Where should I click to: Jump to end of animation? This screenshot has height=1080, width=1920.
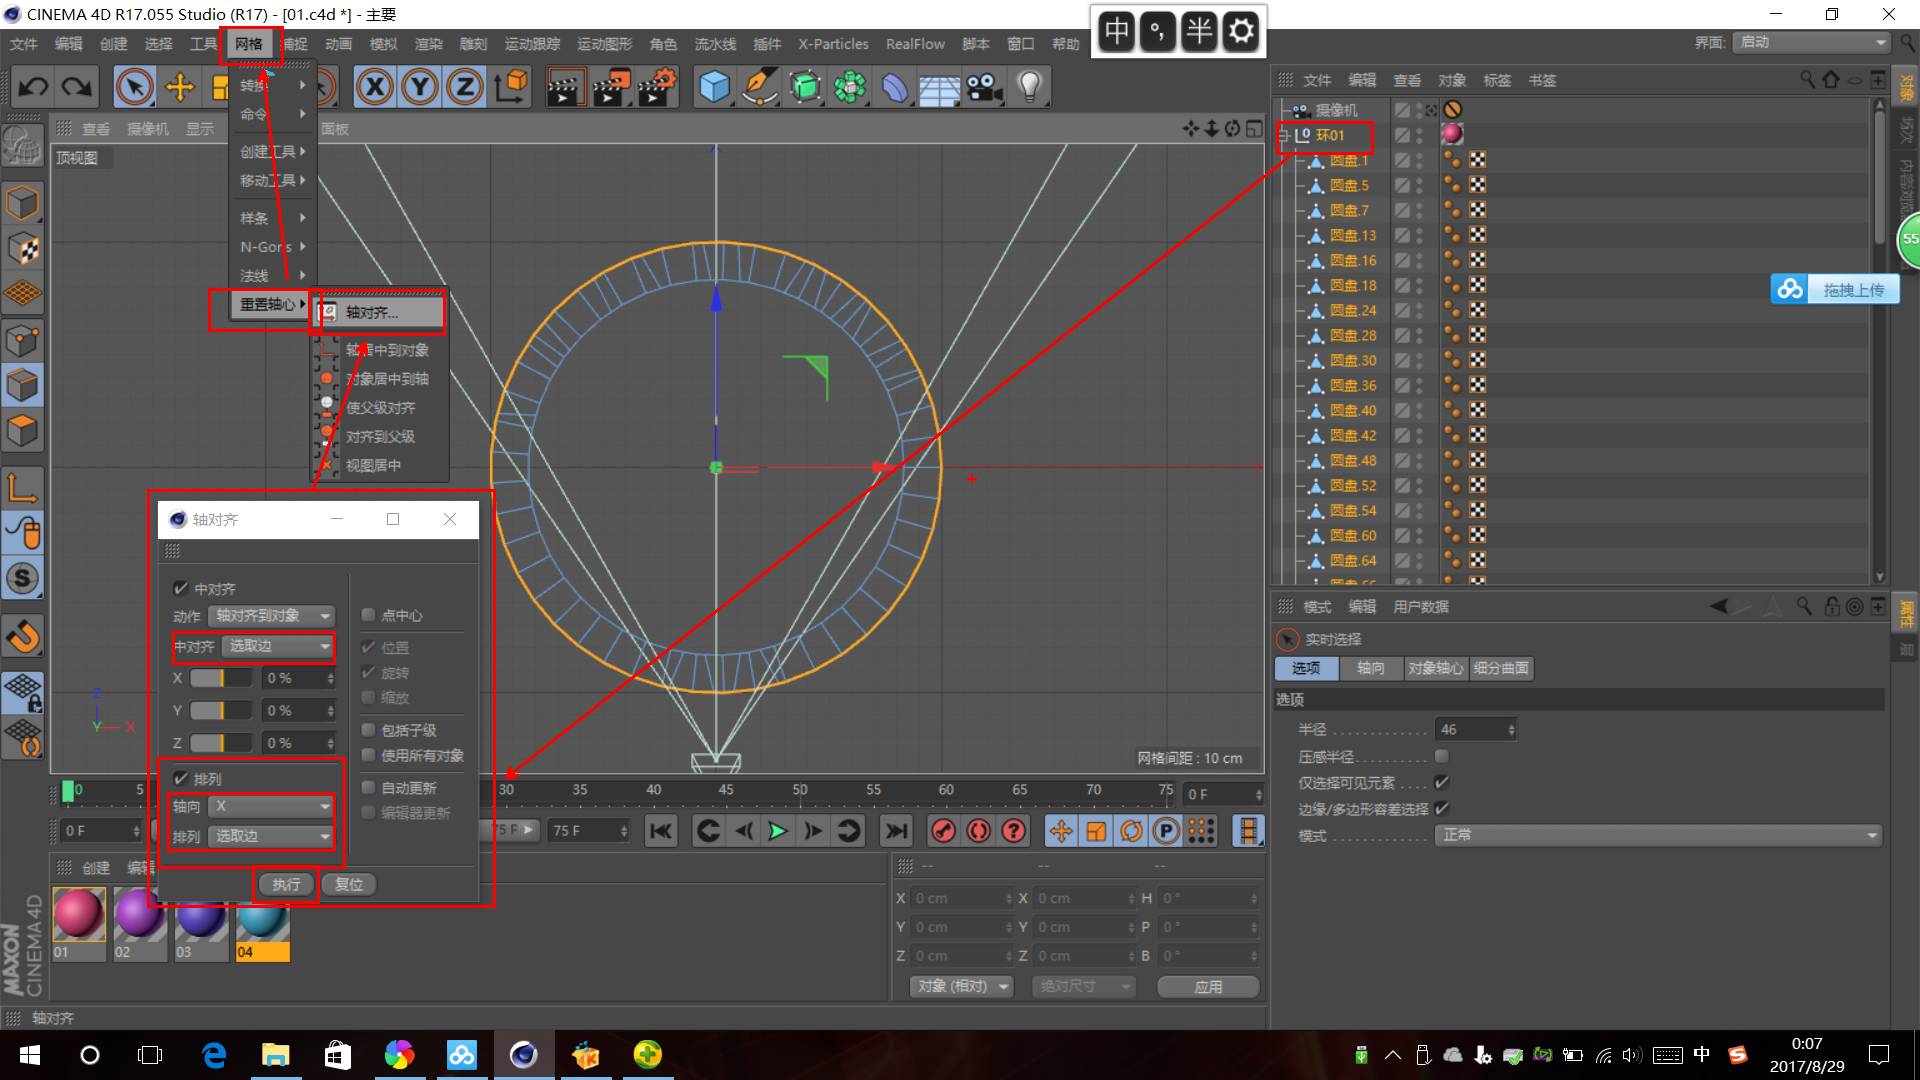(896, 831)
